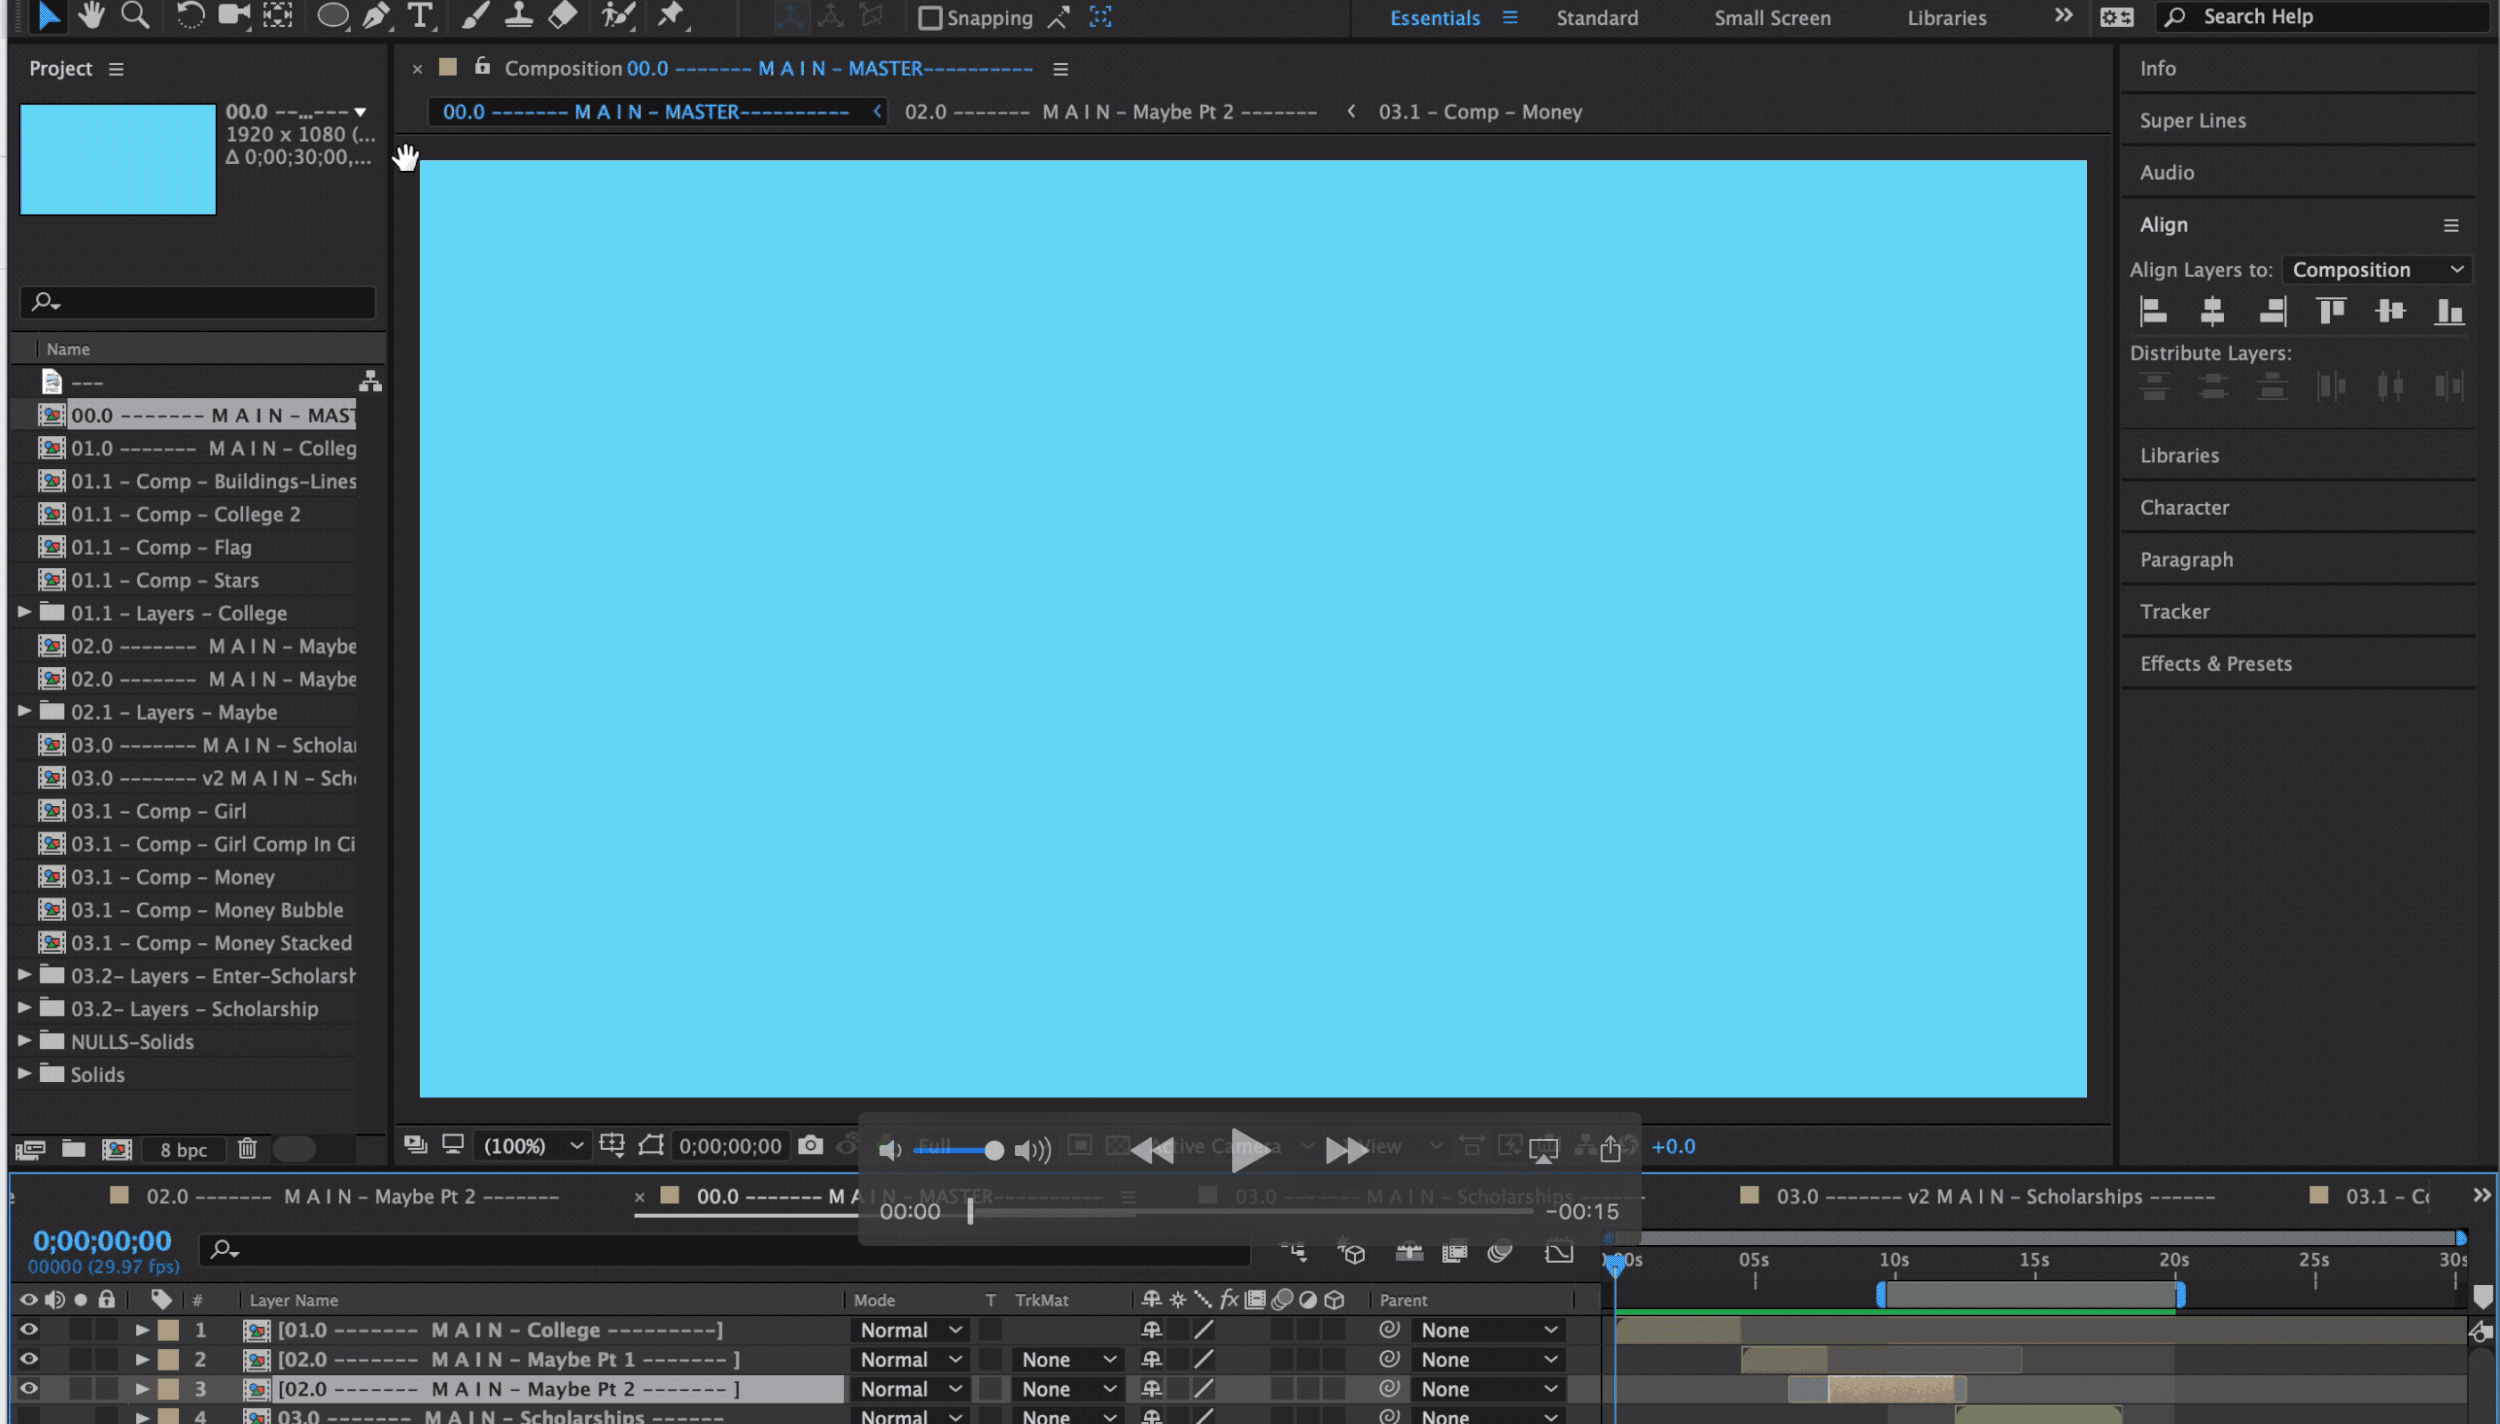This screenshot has height=1424, width=2500.
Task: Click the 8 bpc color depth button
Action: coord(184,1150)
